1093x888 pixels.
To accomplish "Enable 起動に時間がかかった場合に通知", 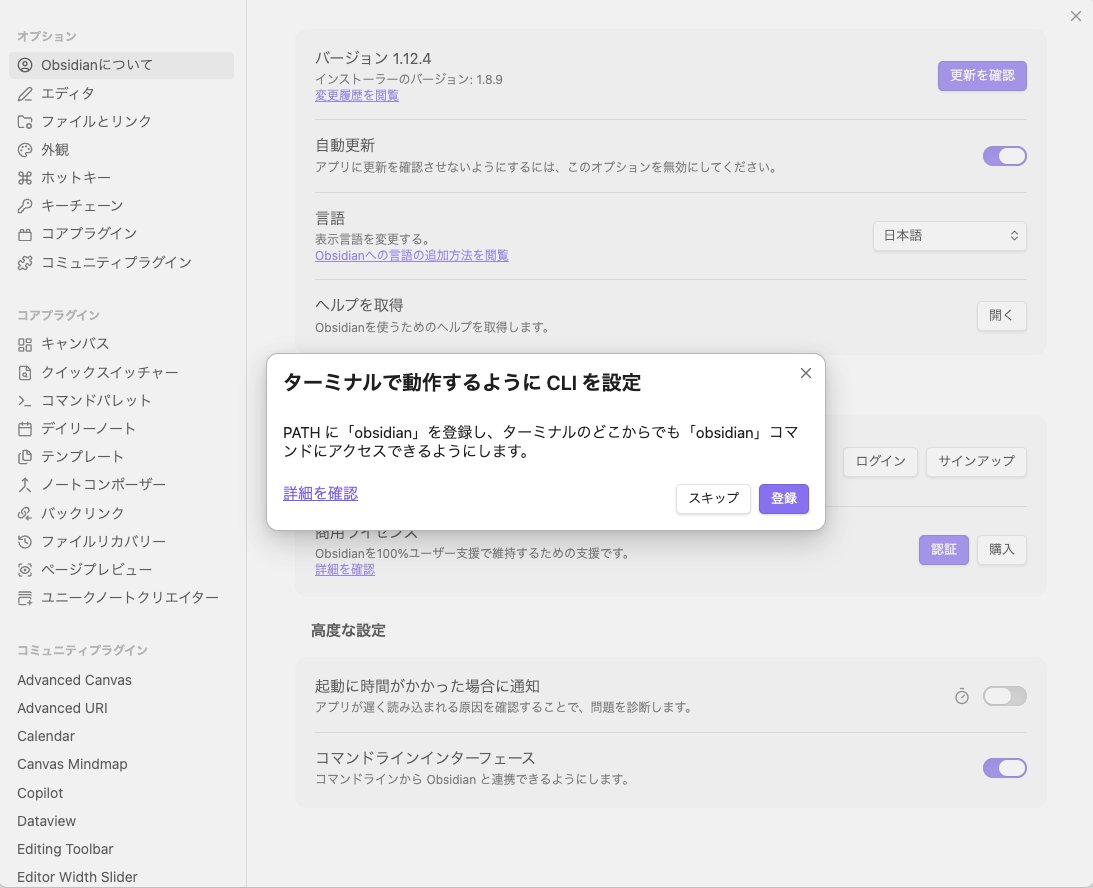I will 1004,696.
